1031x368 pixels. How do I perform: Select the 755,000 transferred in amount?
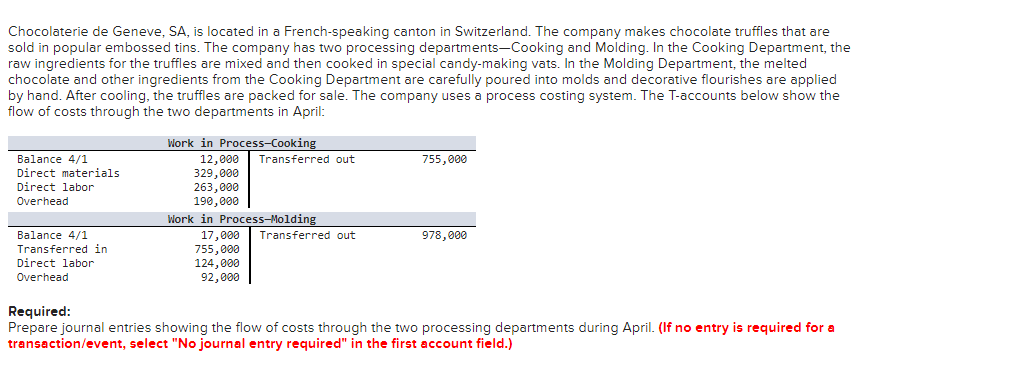(216, 249)
